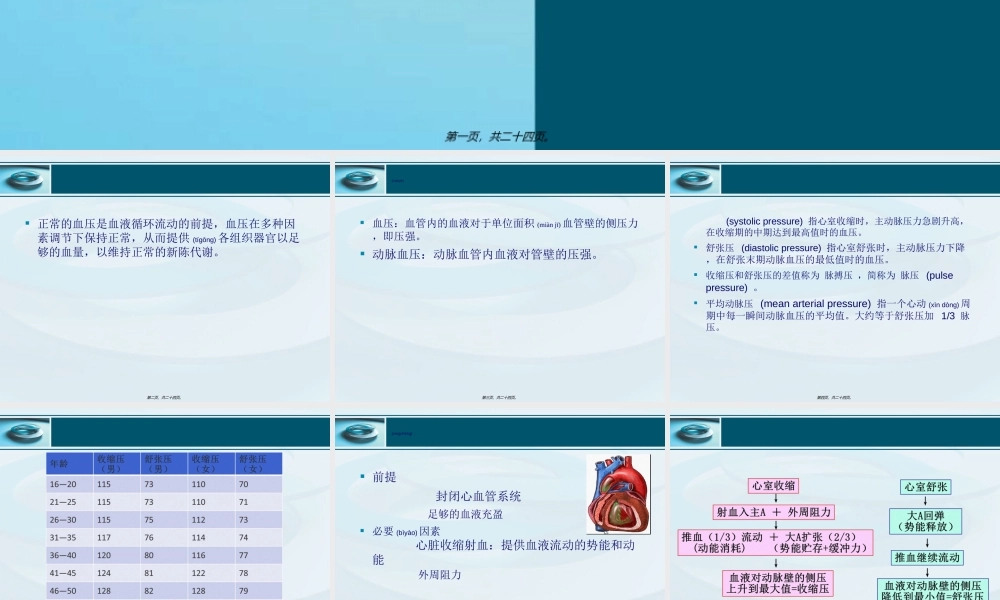Select the bullet next to 必要因素
1000x600 pixels.
point(361,530)
